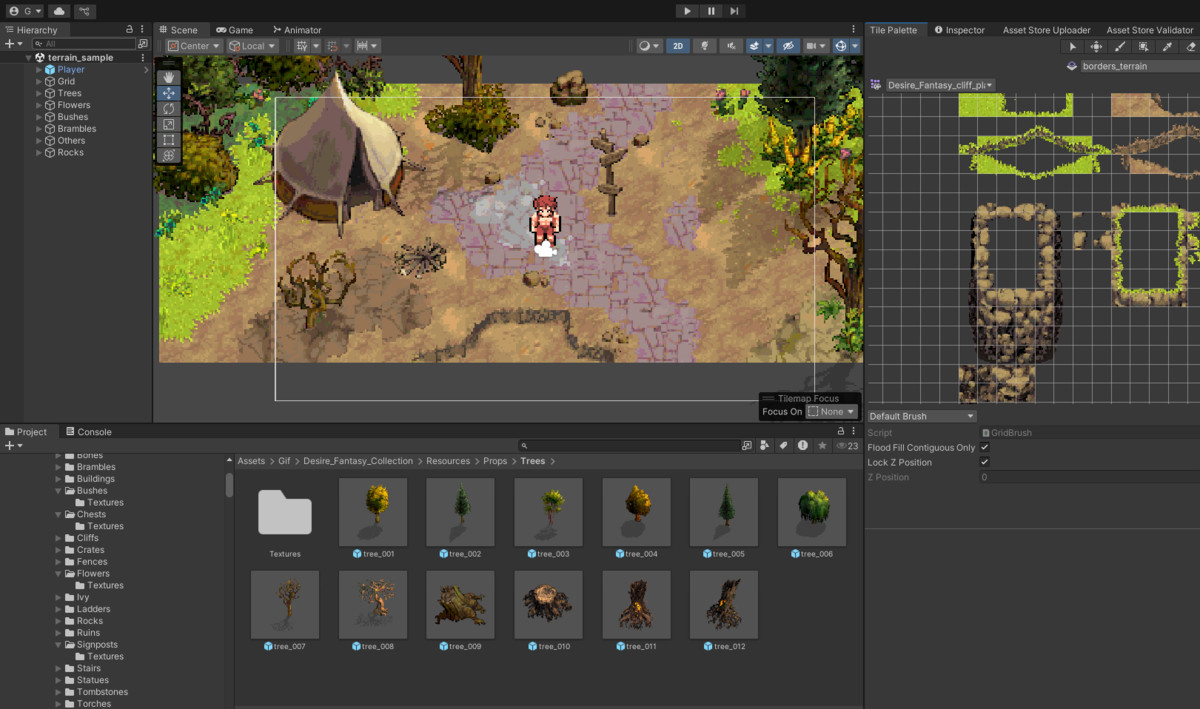Switch to the Game tab
This screenshot has height=709, width=1200.
pos(235,30)
